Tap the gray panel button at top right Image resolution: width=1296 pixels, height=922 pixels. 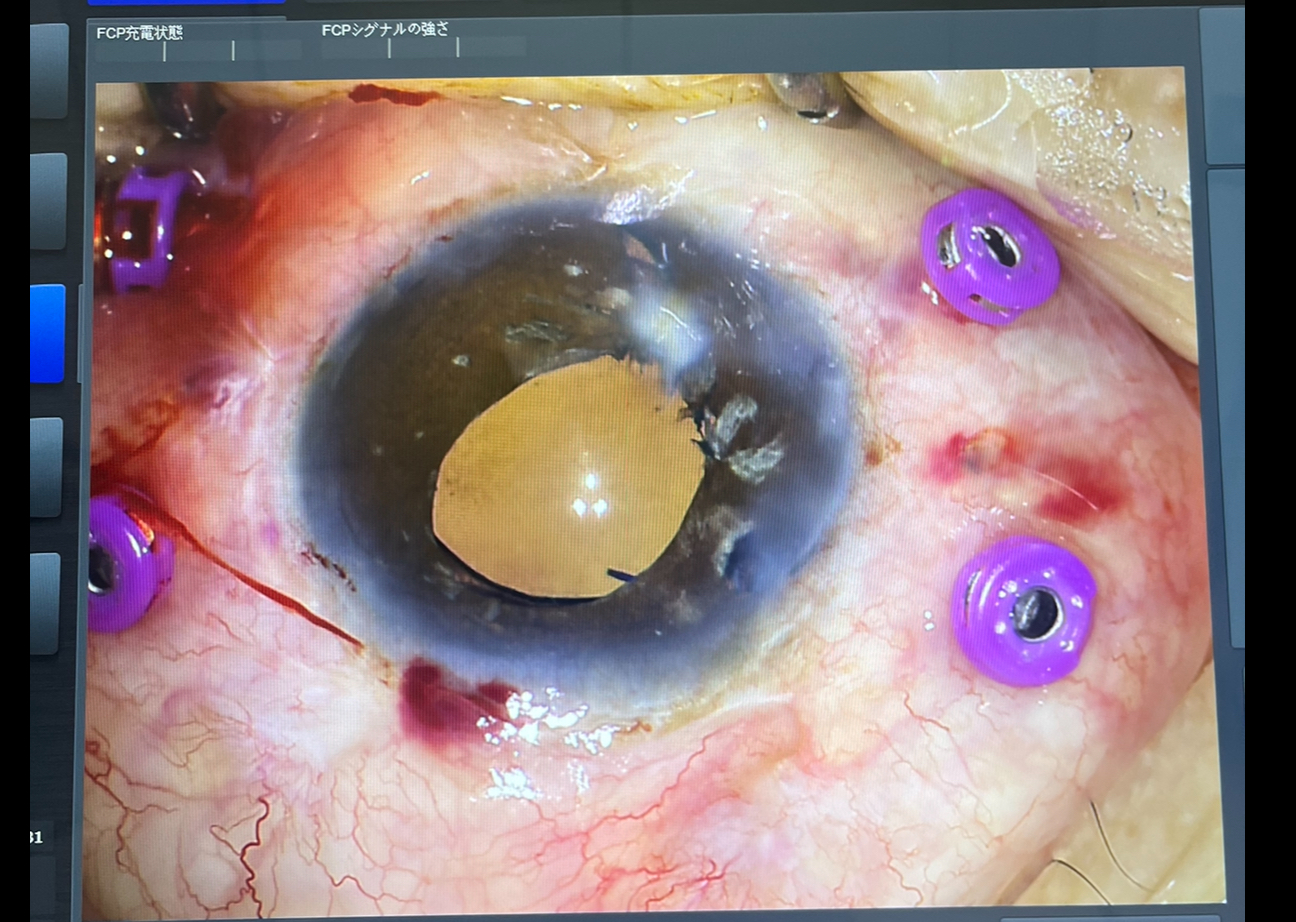pyautogui.click(x=1221, y=85)
